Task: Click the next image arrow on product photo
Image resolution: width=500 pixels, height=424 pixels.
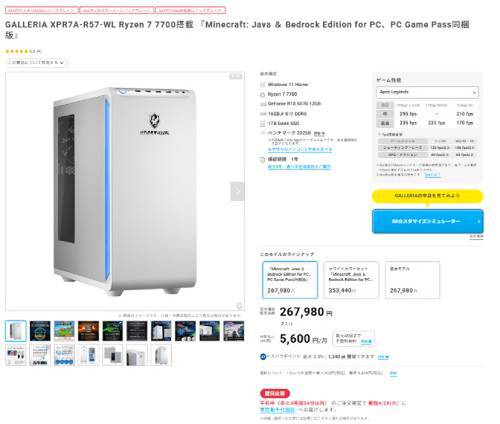Action: [237, 191]
